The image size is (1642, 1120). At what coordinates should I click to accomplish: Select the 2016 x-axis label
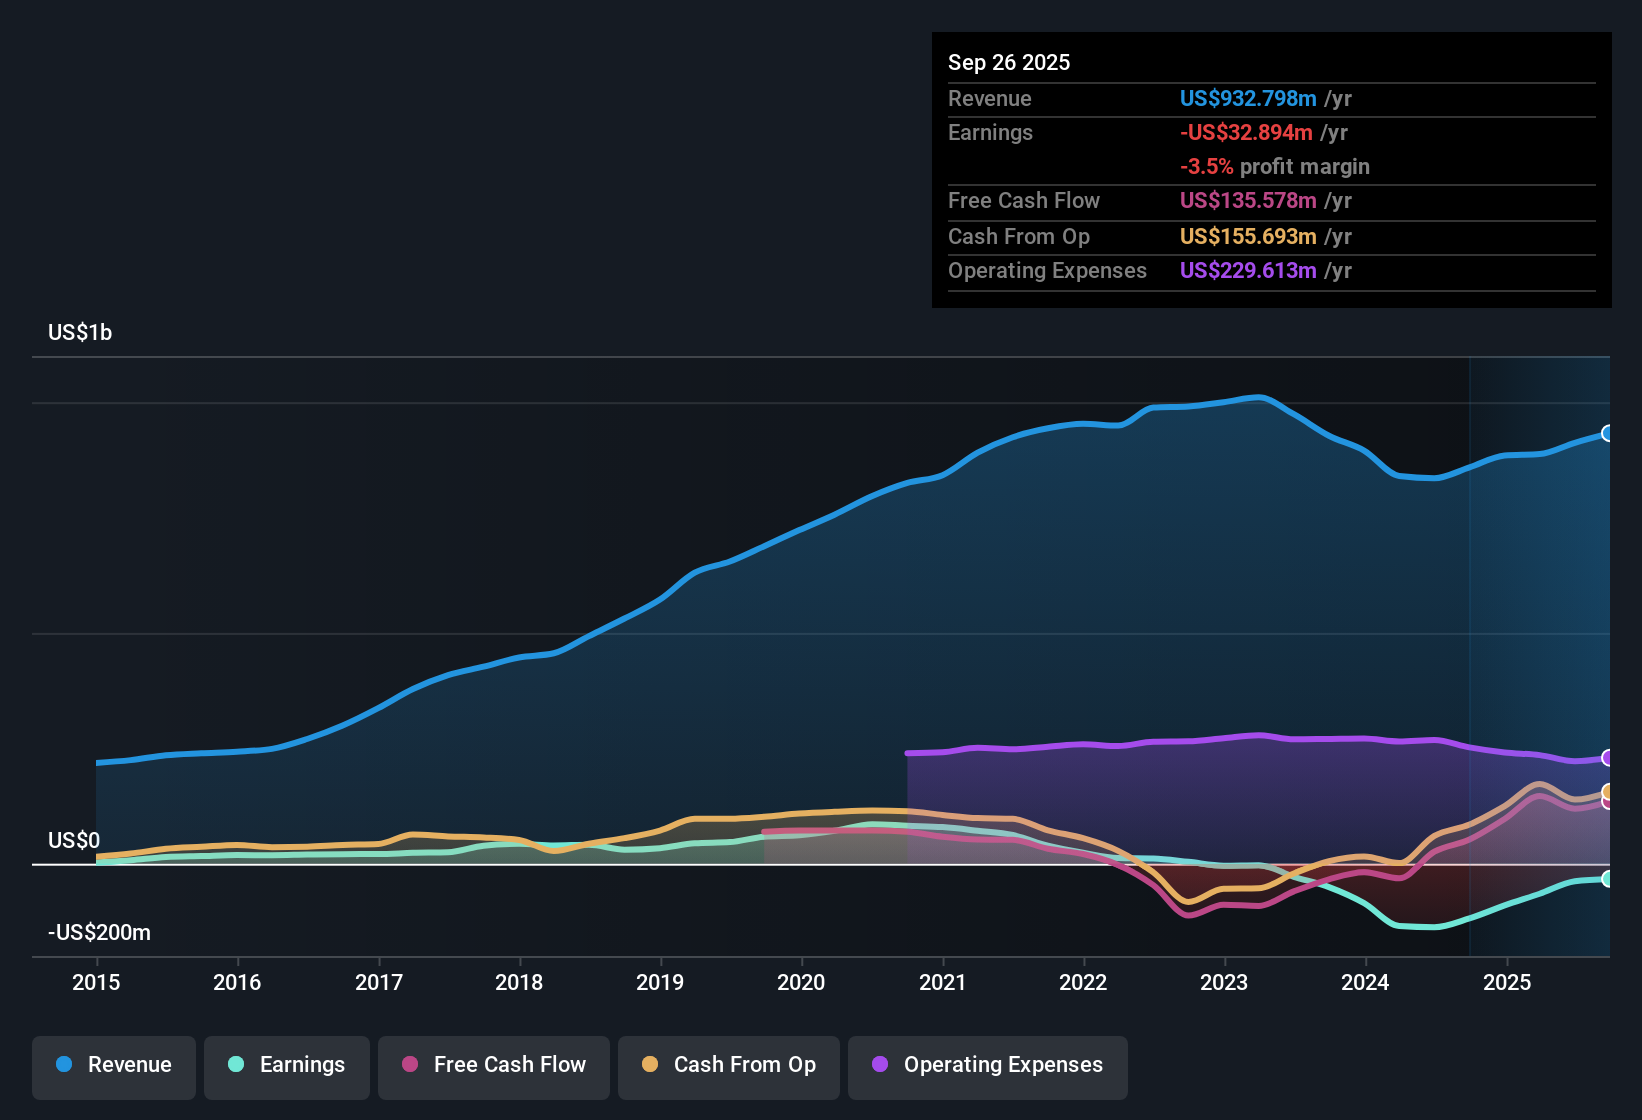(237, 982)
